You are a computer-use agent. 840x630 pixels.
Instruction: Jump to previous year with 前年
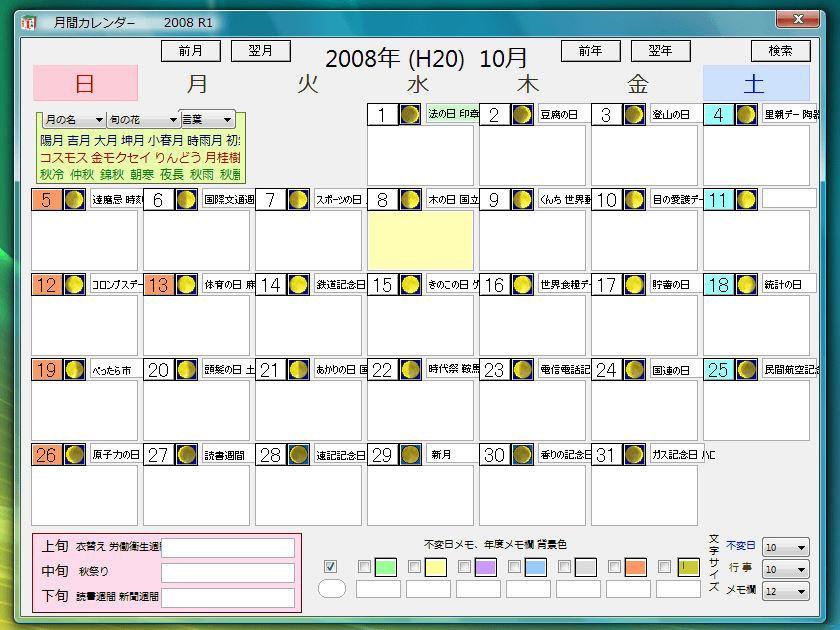click(x=590, y=51)
